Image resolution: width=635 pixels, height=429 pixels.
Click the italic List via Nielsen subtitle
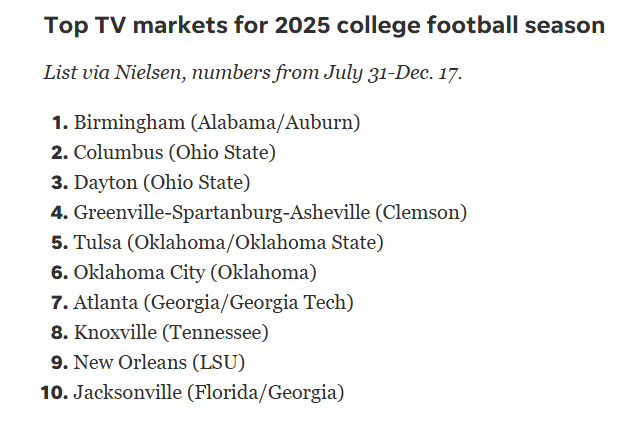(252, 73)
